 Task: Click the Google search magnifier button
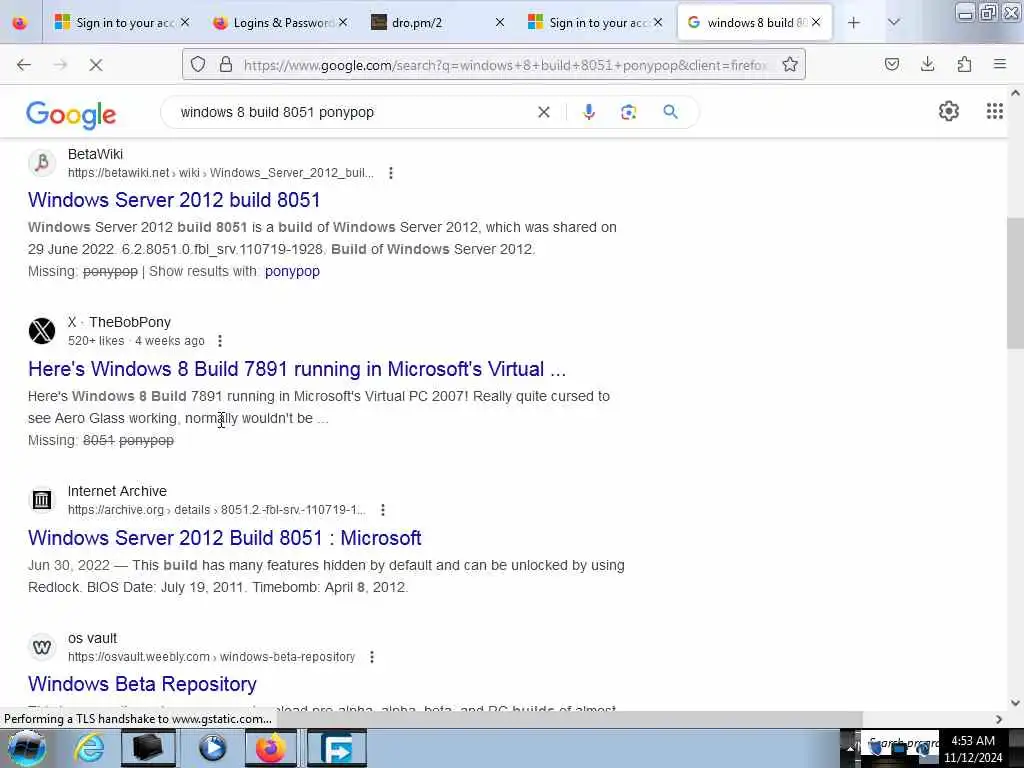[x=670, y=112]
